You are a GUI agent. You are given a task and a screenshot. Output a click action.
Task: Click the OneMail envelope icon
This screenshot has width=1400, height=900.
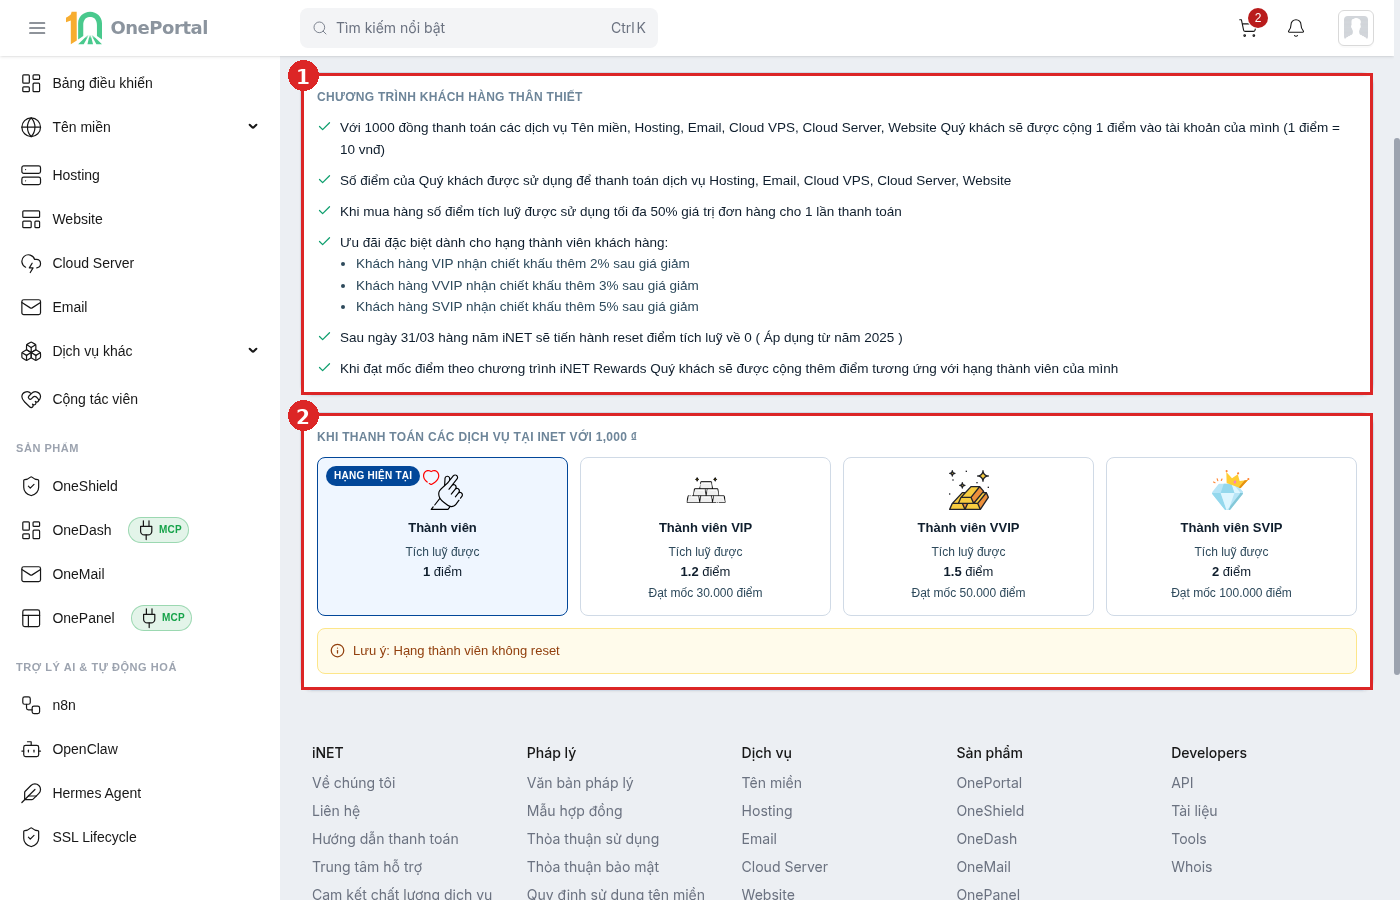click(x=31, y=574)
